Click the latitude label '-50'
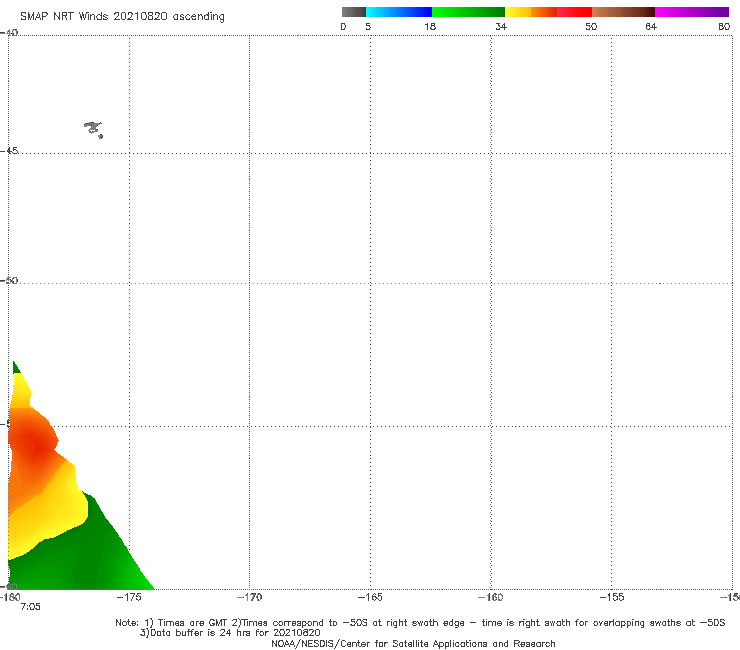The width and height of the screenshot is (740, 650). pos(9,281)
